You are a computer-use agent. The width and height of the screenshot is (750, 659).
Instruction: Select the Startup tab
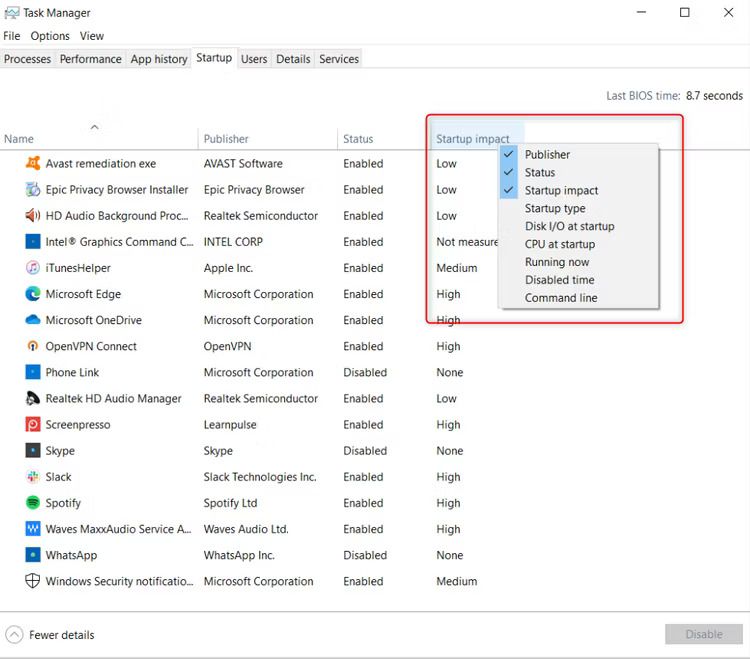[214, 58]
